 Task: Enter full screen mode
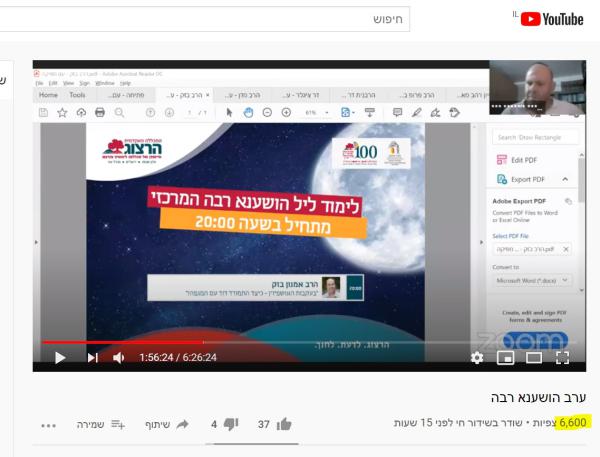point(562,357)
